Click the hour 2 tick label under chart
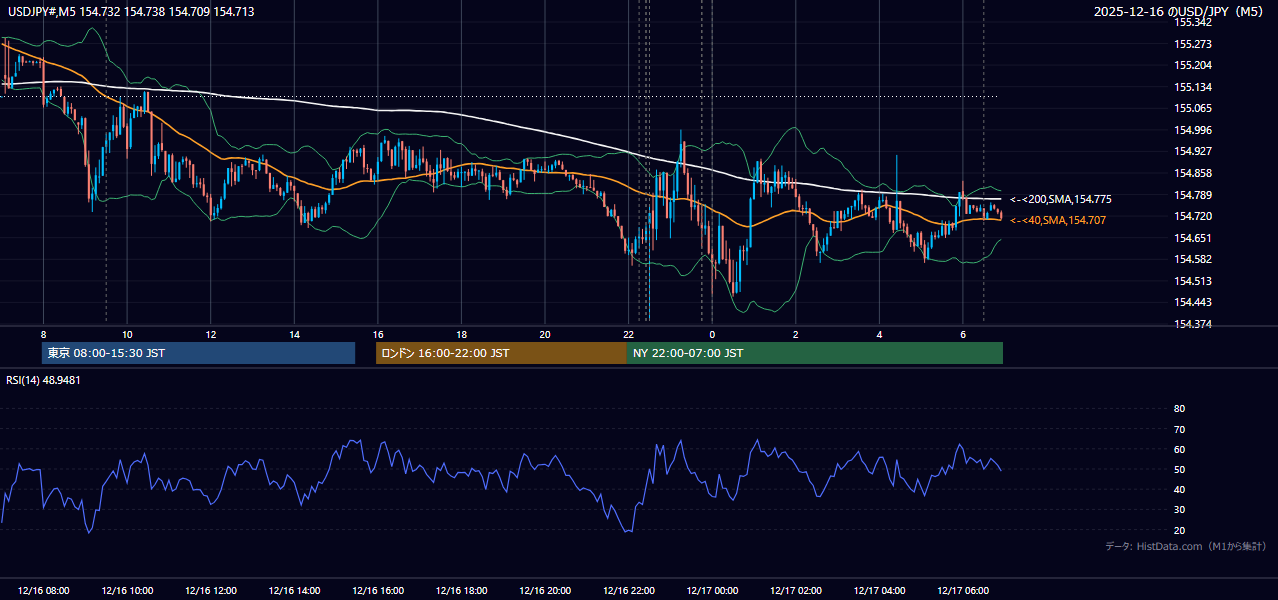The height and width of the screenshot is (600, 1278). [796, 334]
